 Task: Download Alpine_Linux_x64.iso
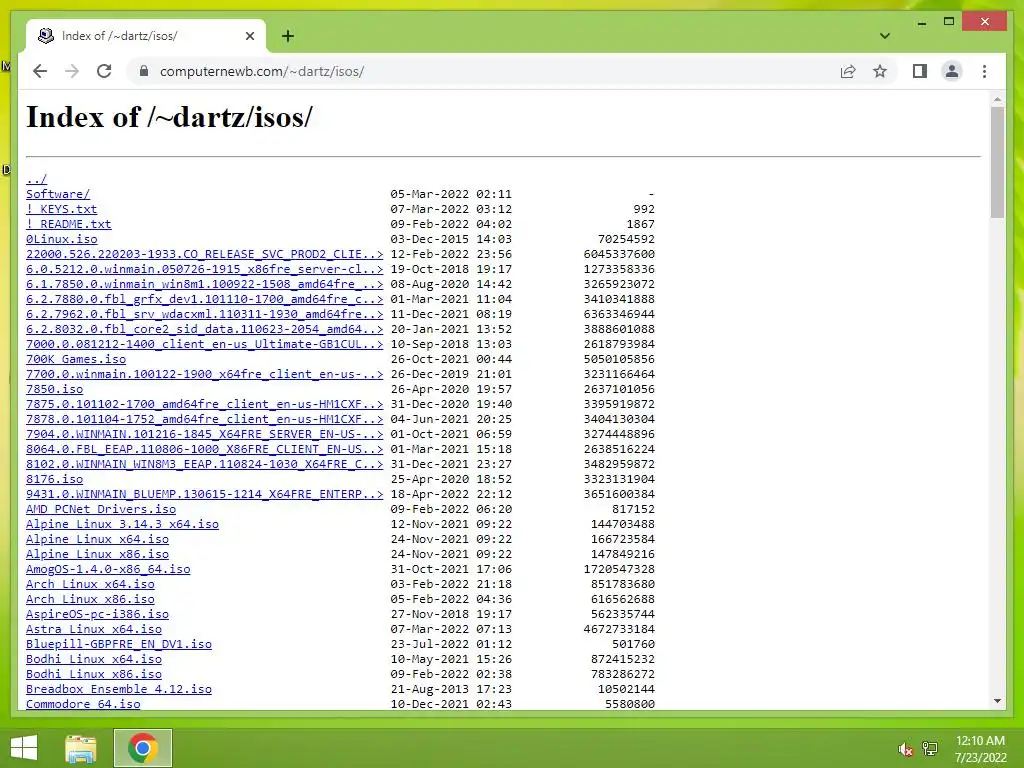point(97,539)
